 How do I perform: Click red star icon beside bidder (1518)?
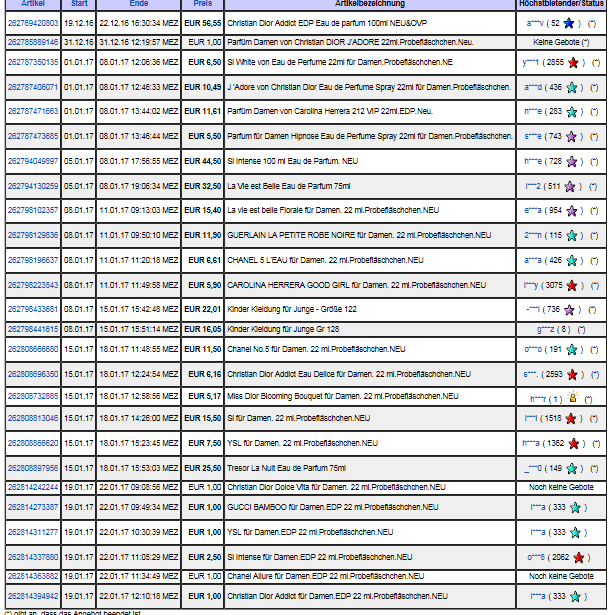(571, 419)
